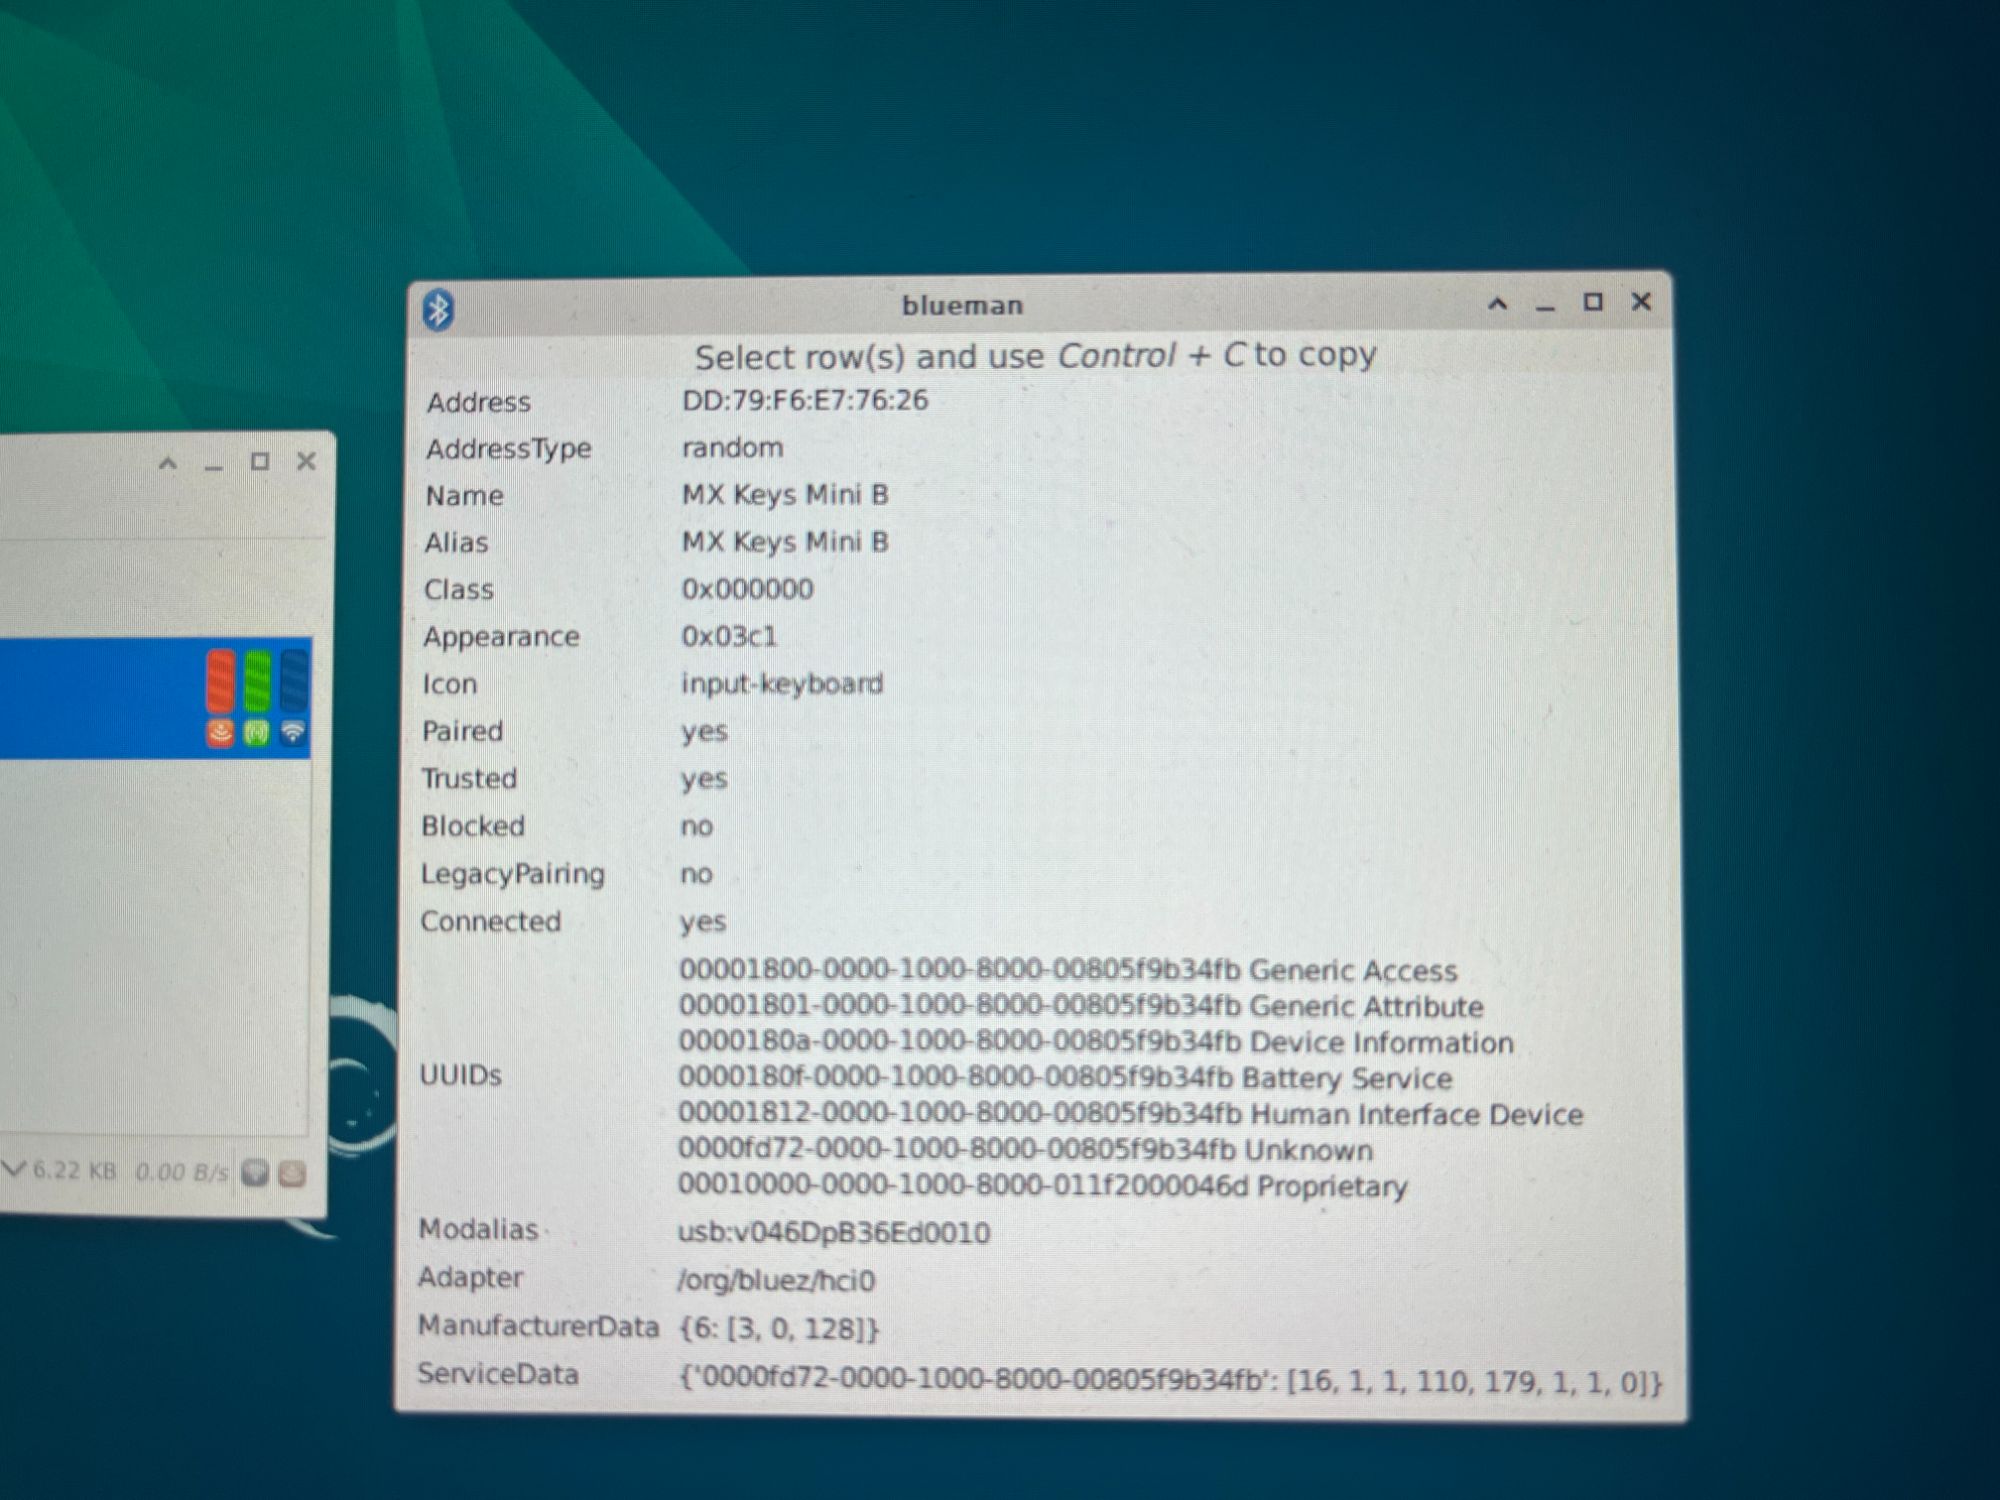This screenshot has height=1500, width=2000.
Task: Select the Modalias value usb:v046DpB36Ed0010
Action: [834, 1232]
